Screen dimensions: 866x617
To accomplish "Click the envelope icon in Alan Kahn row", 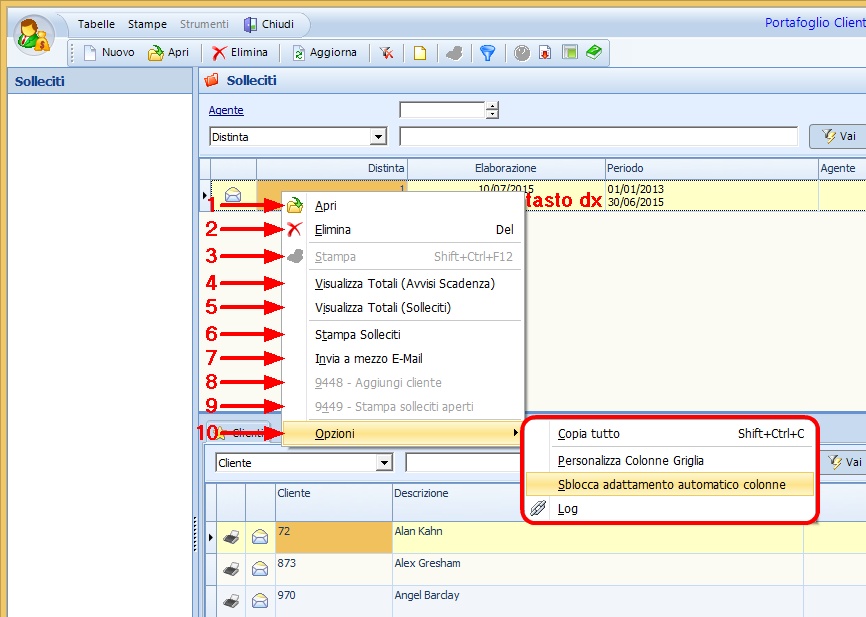I will tap(260, 538).
